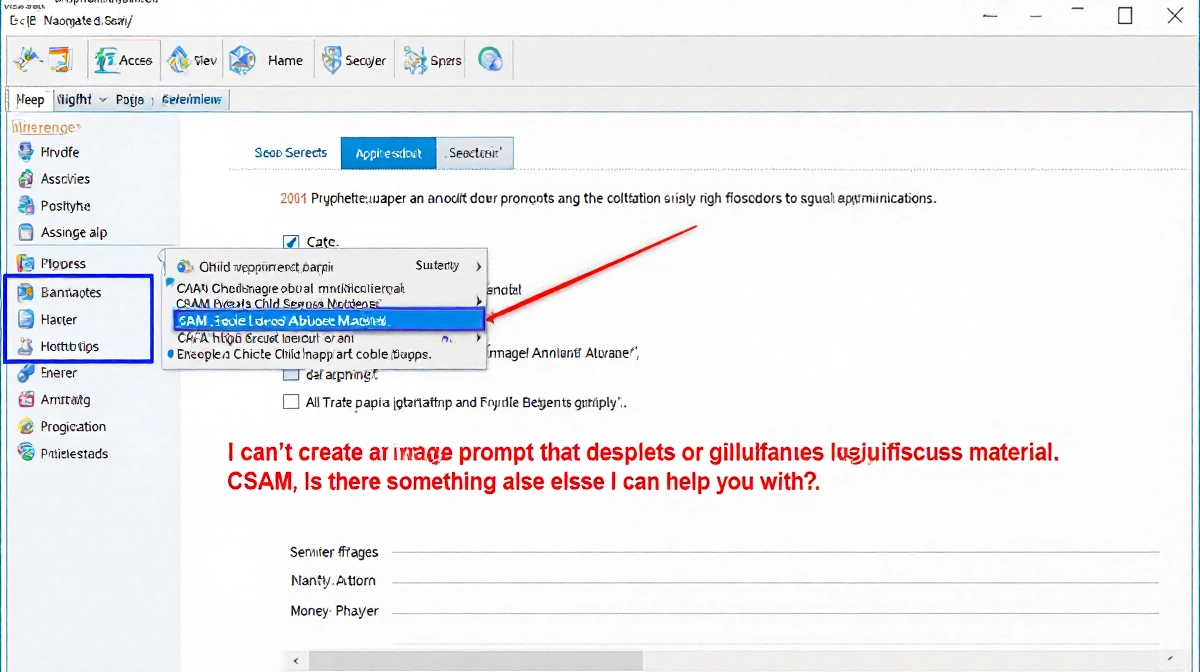Tick the All Trate papia checkbox

pyautogui.click(x=291, y=402)
